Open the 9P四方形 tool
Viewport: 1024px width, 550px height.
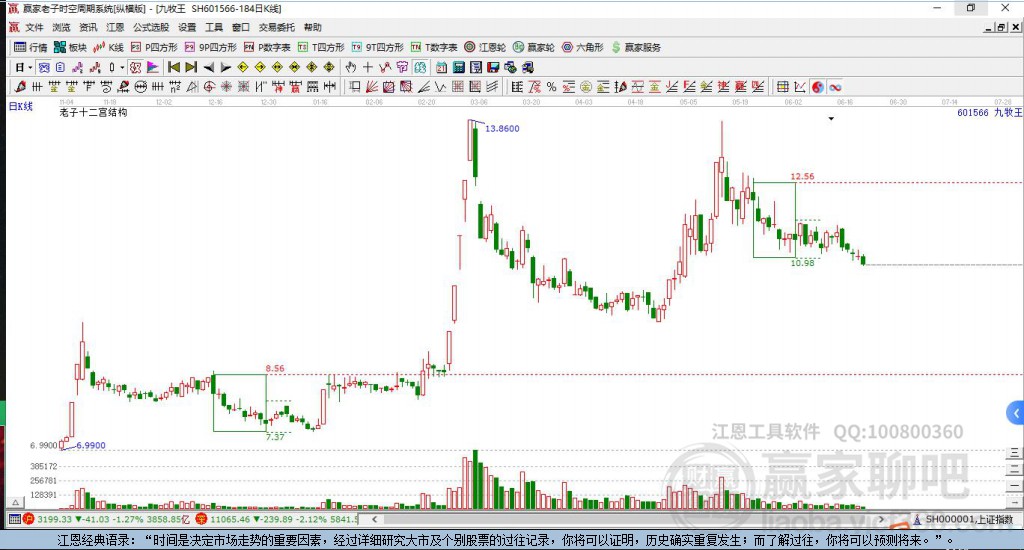coord(211,47)
